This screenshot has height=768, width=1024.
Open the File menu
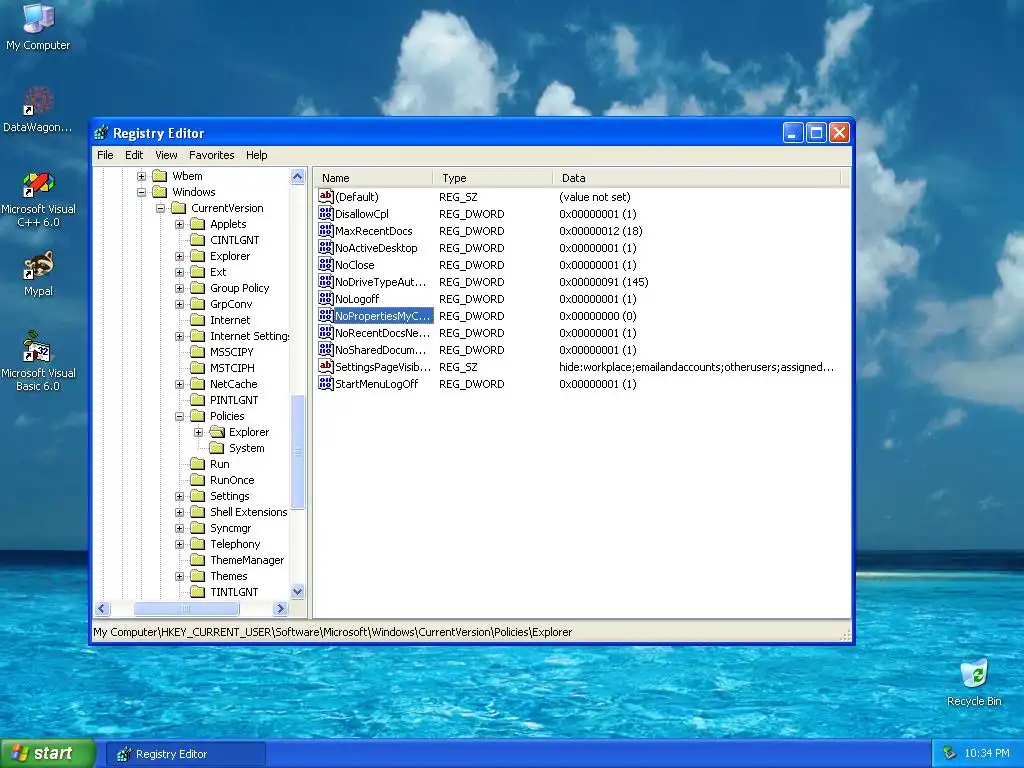[105, 155]
